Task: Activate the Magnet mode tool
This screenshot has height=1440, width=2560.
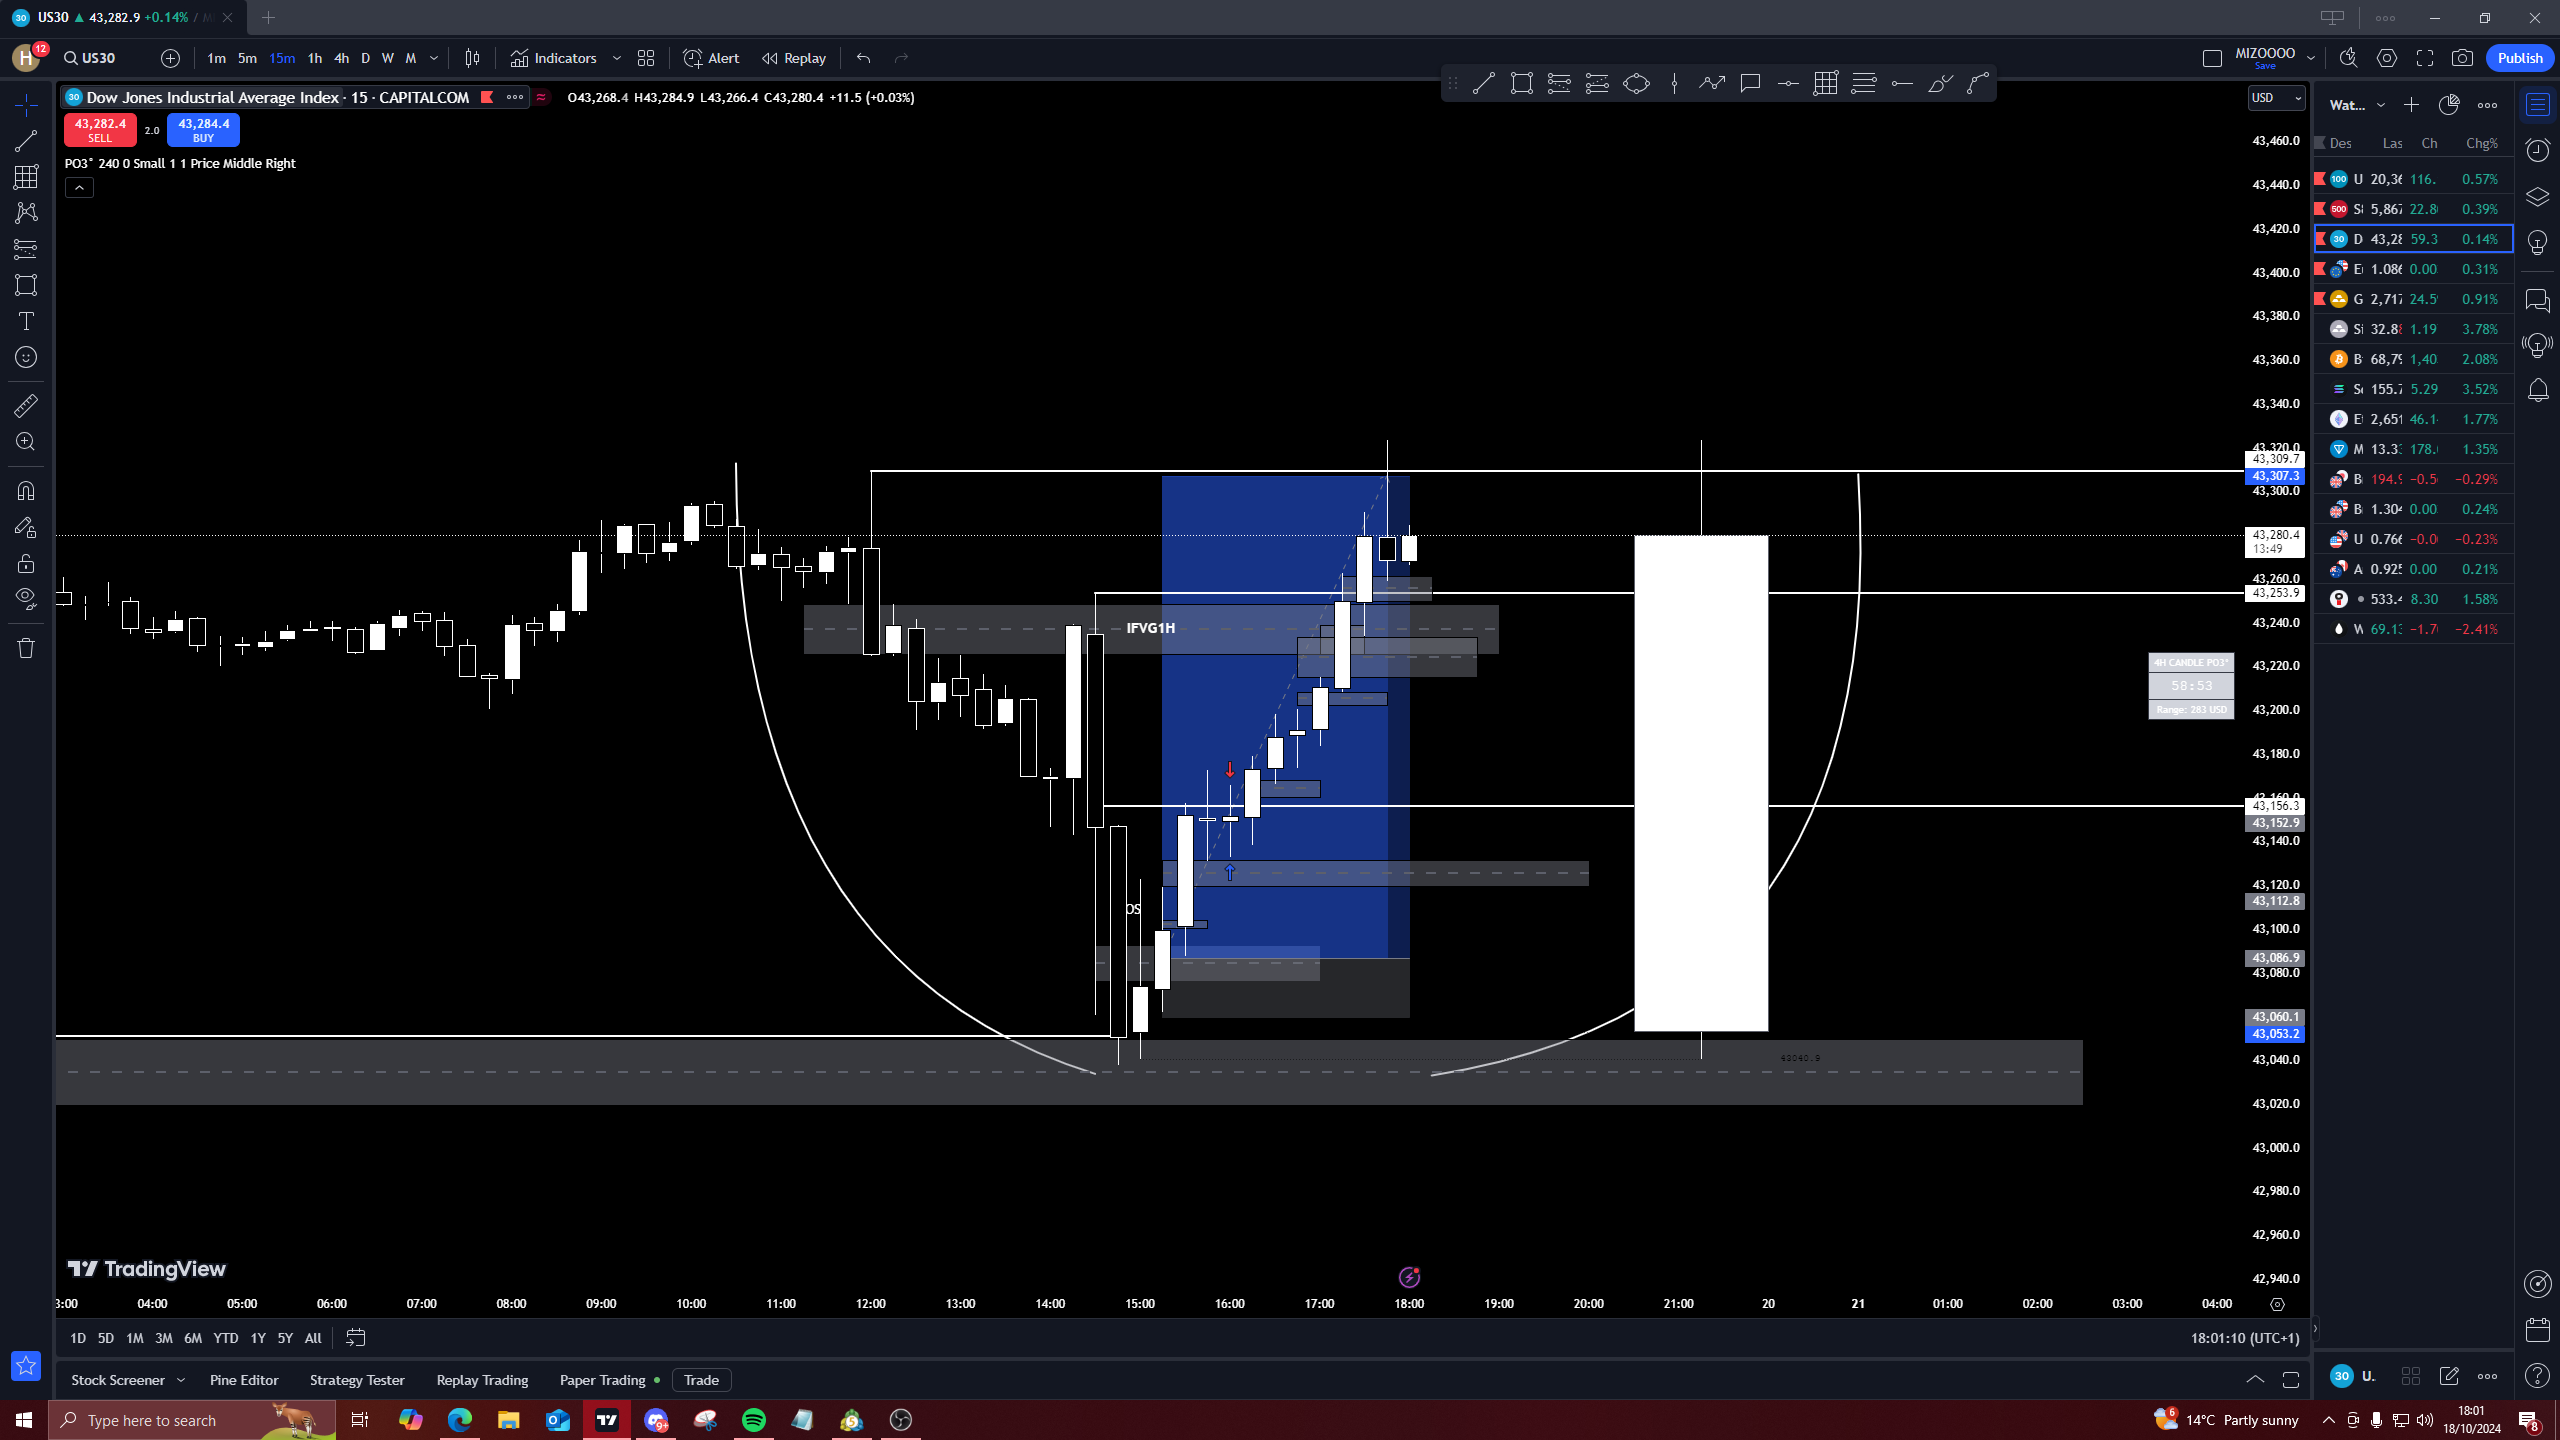Action: tap(26, 491)
